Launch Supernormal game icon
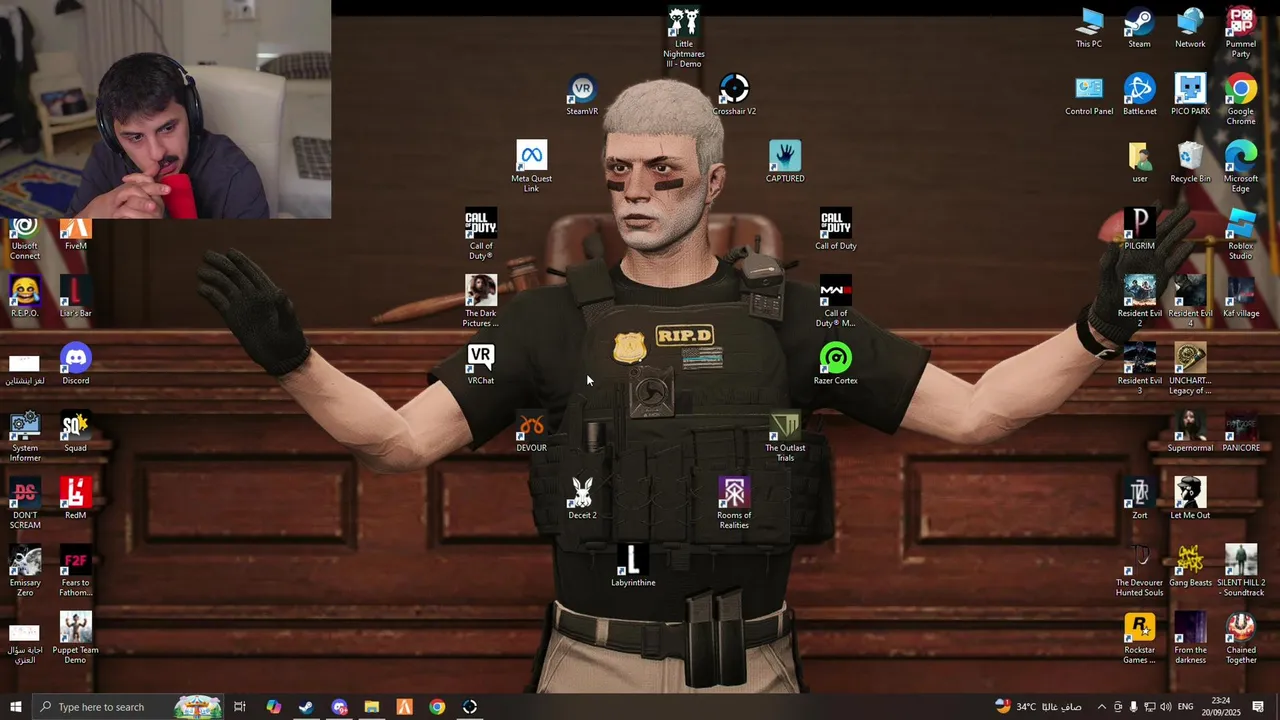This screenshot has width=1280, height=720. (1190, 431)
